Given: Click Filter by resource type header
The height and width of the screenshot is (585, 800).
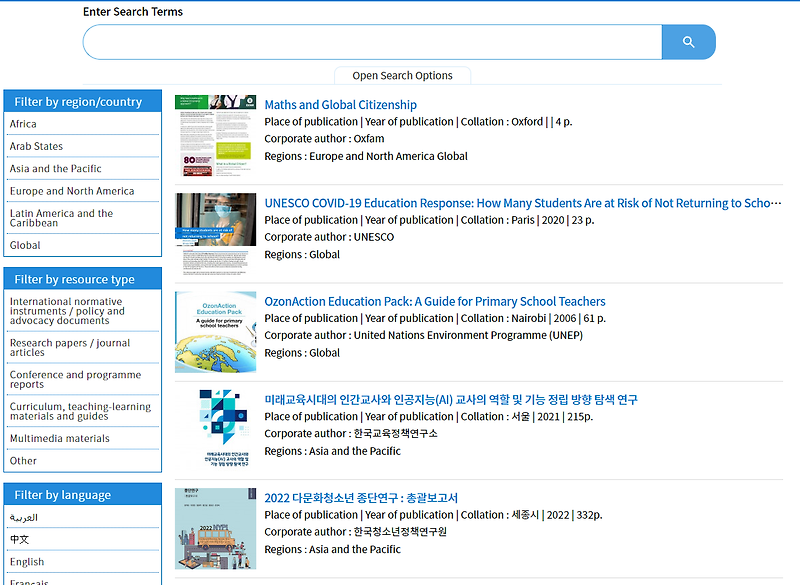Looking at the screenshot, I should [83, 279].
